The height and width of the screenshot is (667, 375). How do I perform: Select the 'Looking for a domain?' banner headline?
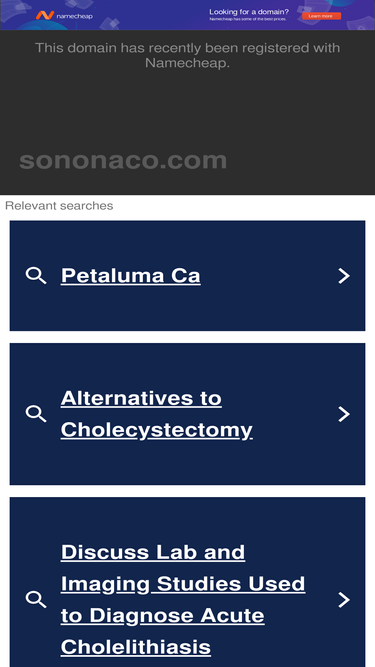point(249,12)
